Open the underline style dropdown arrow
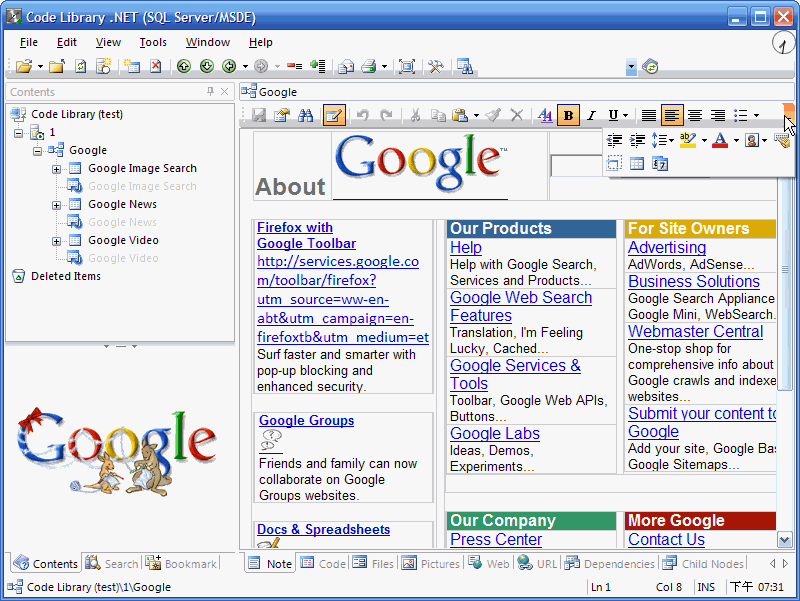The image size is (800, 601). [626, 115]
